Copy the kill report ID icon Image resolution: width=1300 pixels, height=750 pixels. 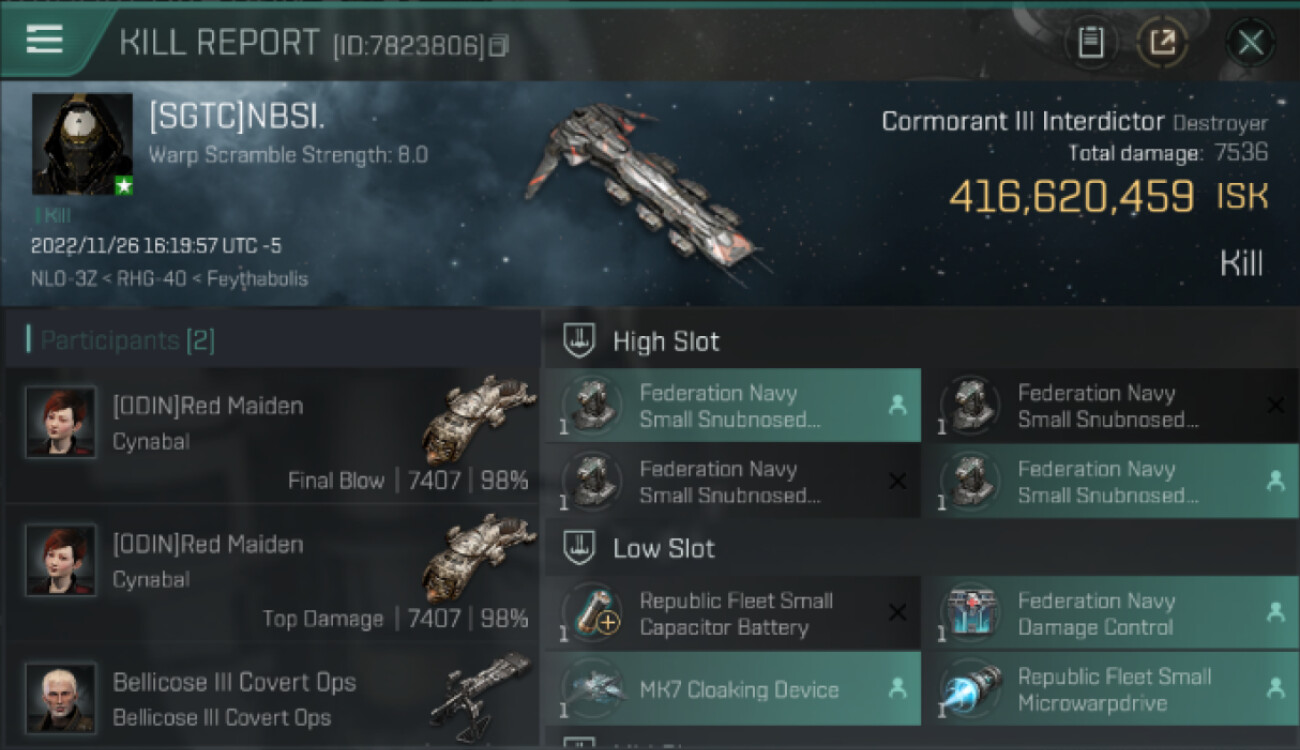pyautogui.click(x=499, y=45)
